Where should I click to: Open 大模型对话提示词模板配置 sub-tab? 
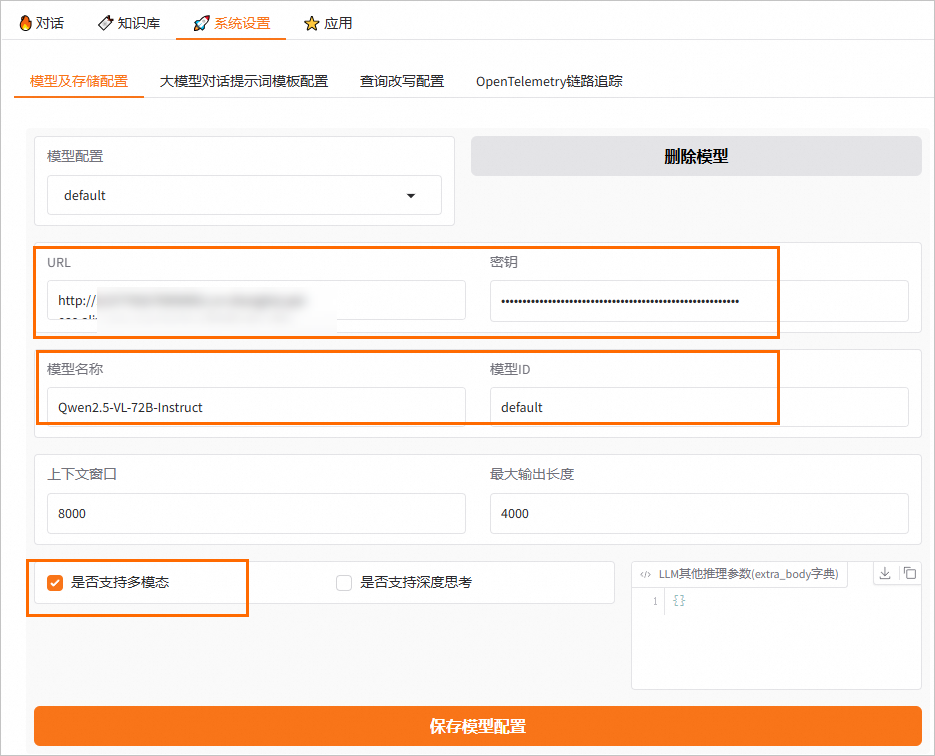244,81
